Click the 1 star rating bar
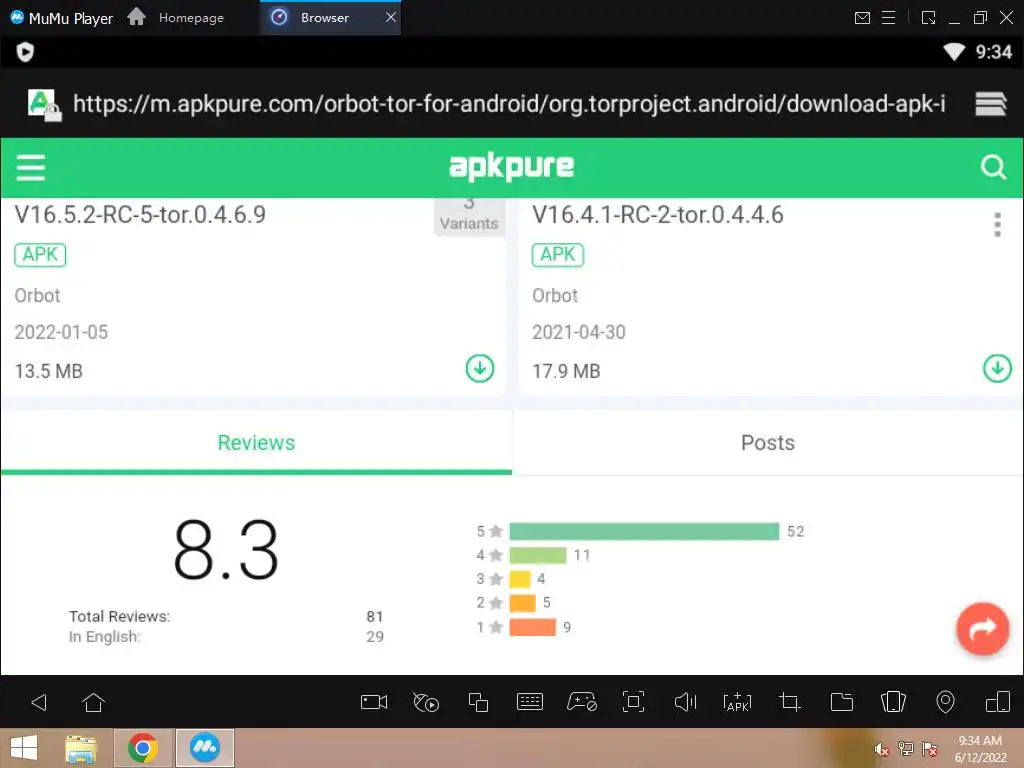Image resolution: width=1024 pixels, height=768 pixels. tap(532, 627)
